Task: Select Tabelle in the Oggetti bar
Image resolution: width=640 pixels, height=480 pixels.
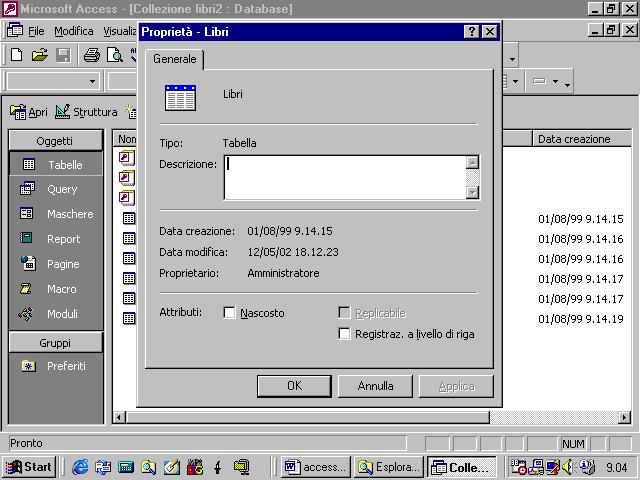Action: click(56, 164)
